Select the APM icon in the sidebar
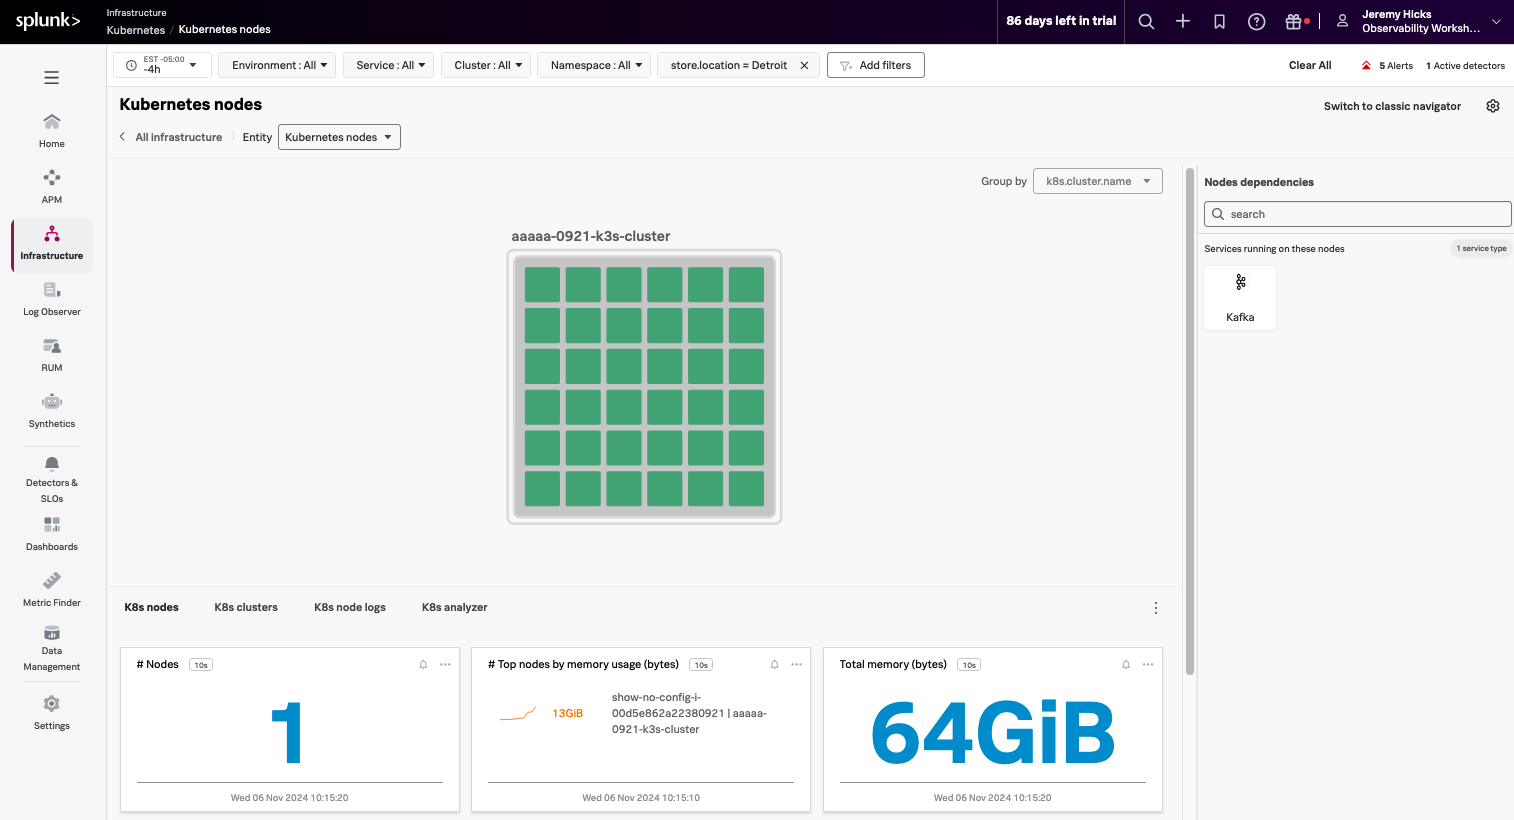The image size is (1514, 820). (51, 184)
